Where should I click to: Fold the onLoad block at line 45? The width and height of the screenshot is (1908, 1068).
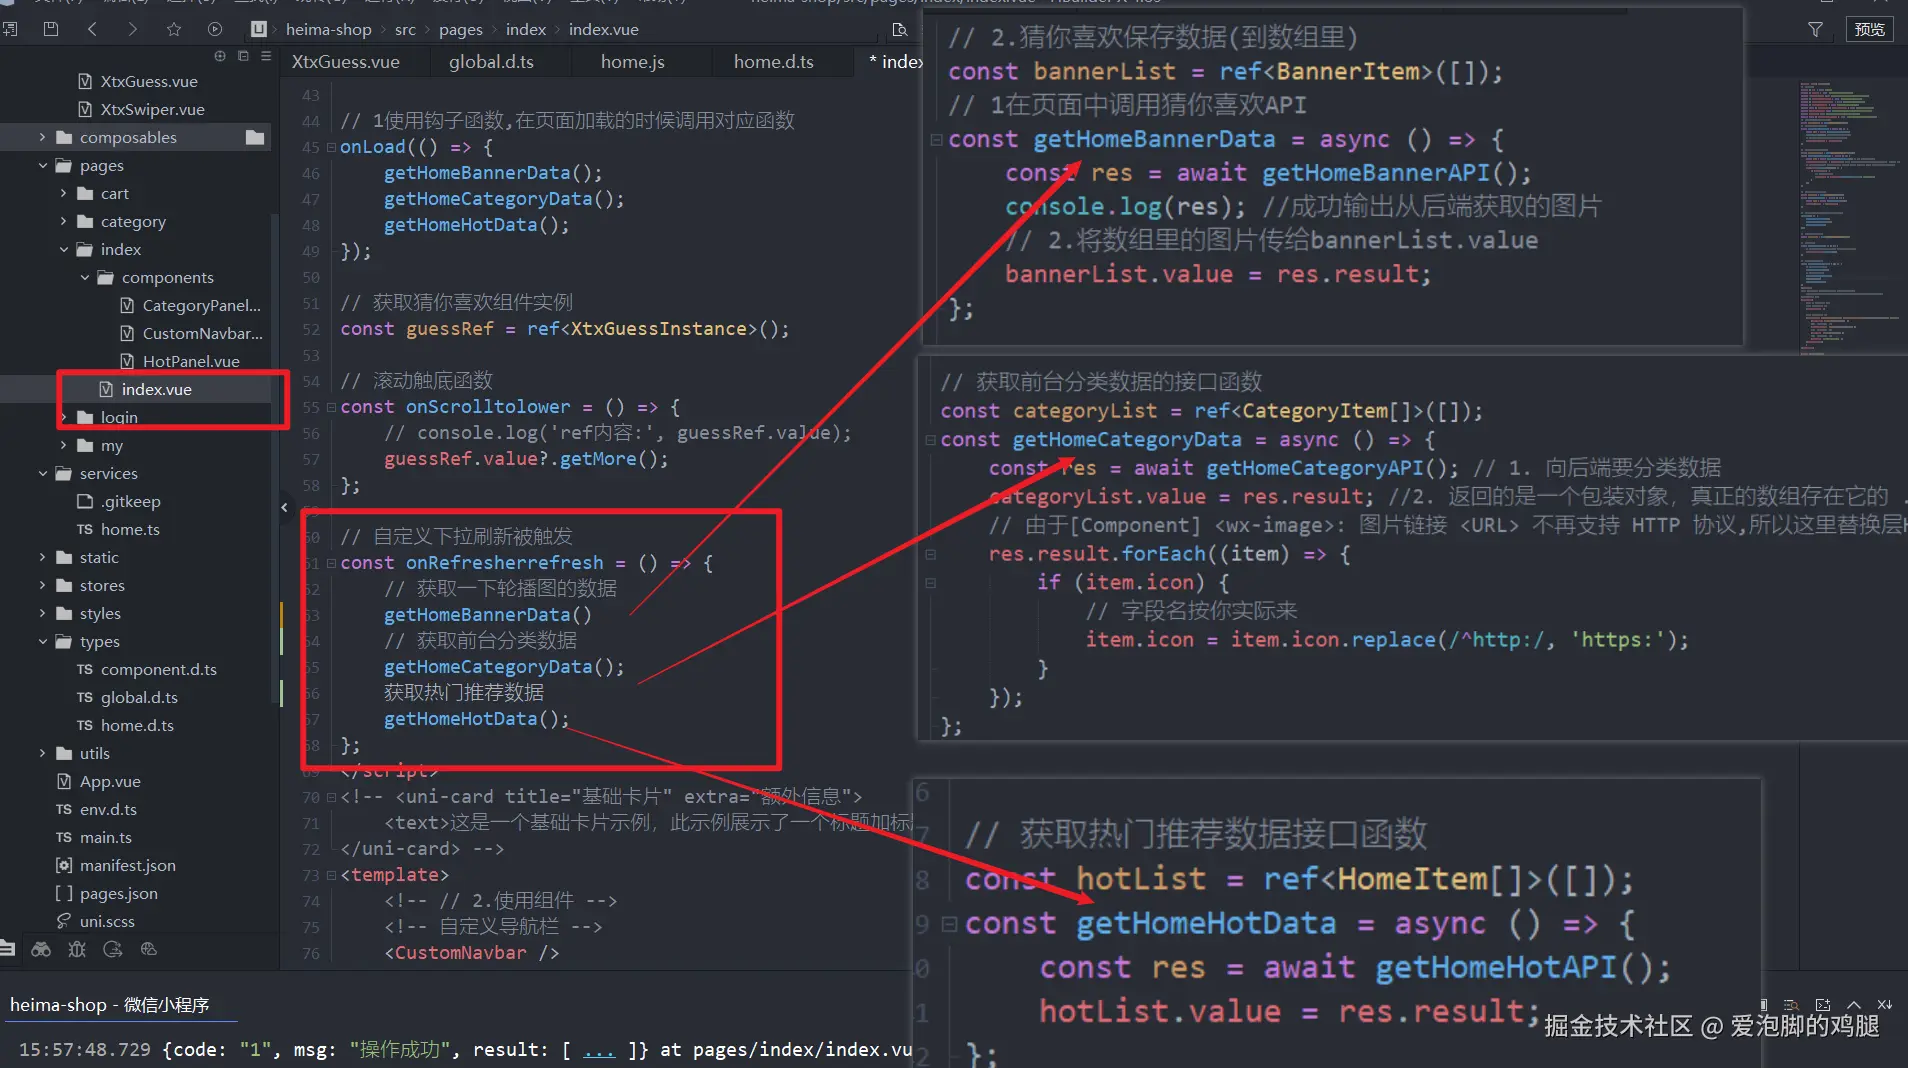pos(331,147)
